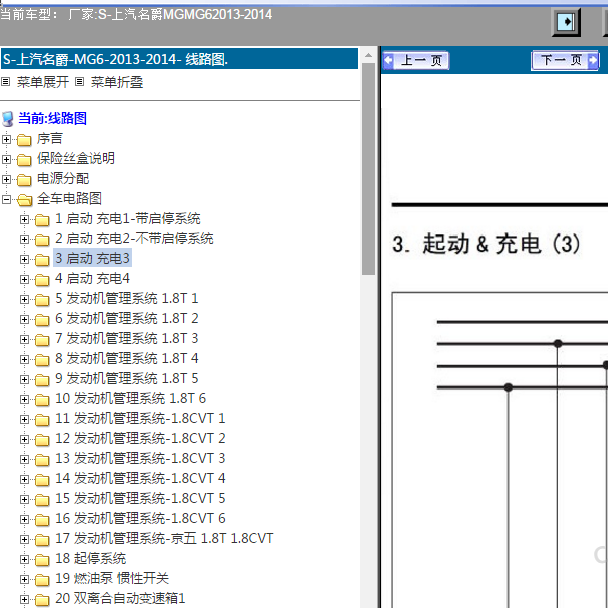
Task: Expand 2 启动 充电2-不带启停系统 node
Action: (24, 239)
